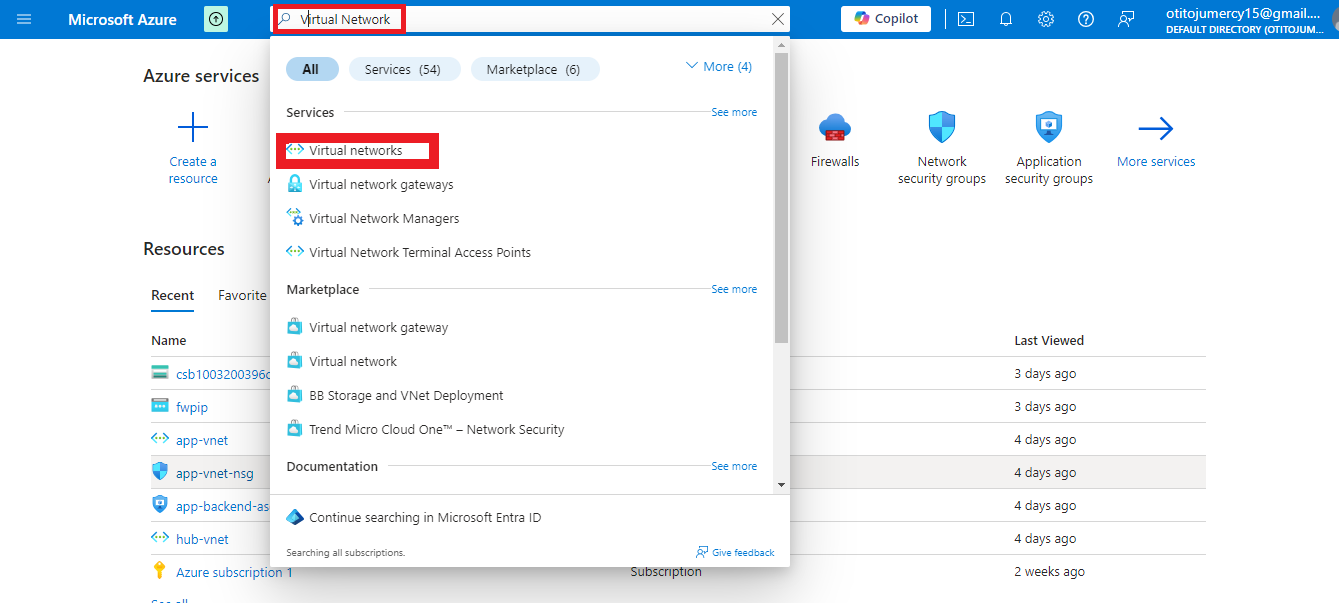1339x603 pixels.
Task: Click the BB Storage marketplace bag icon
Action: pos(295,395)
